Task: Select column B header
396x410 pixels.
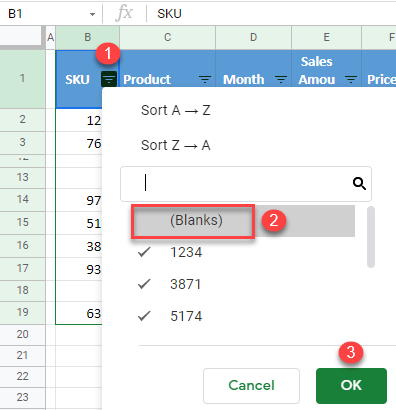Action: [x=87, y=37]
